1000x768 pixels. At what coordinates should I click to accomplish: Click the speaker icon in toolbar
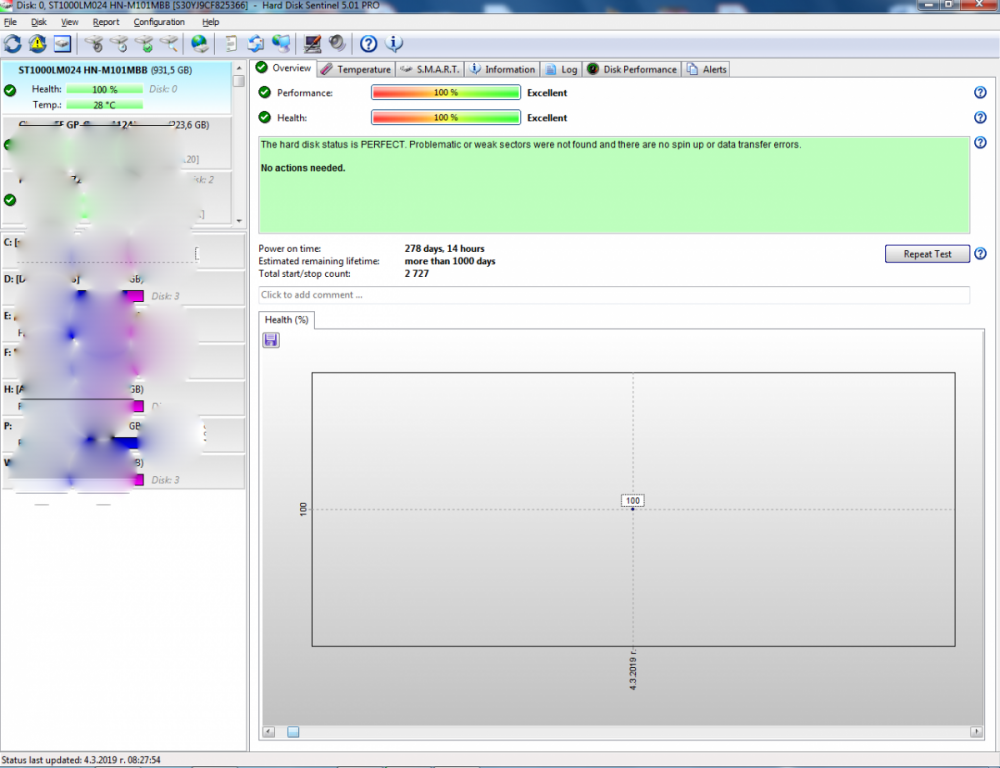click(x=337, y=43)
